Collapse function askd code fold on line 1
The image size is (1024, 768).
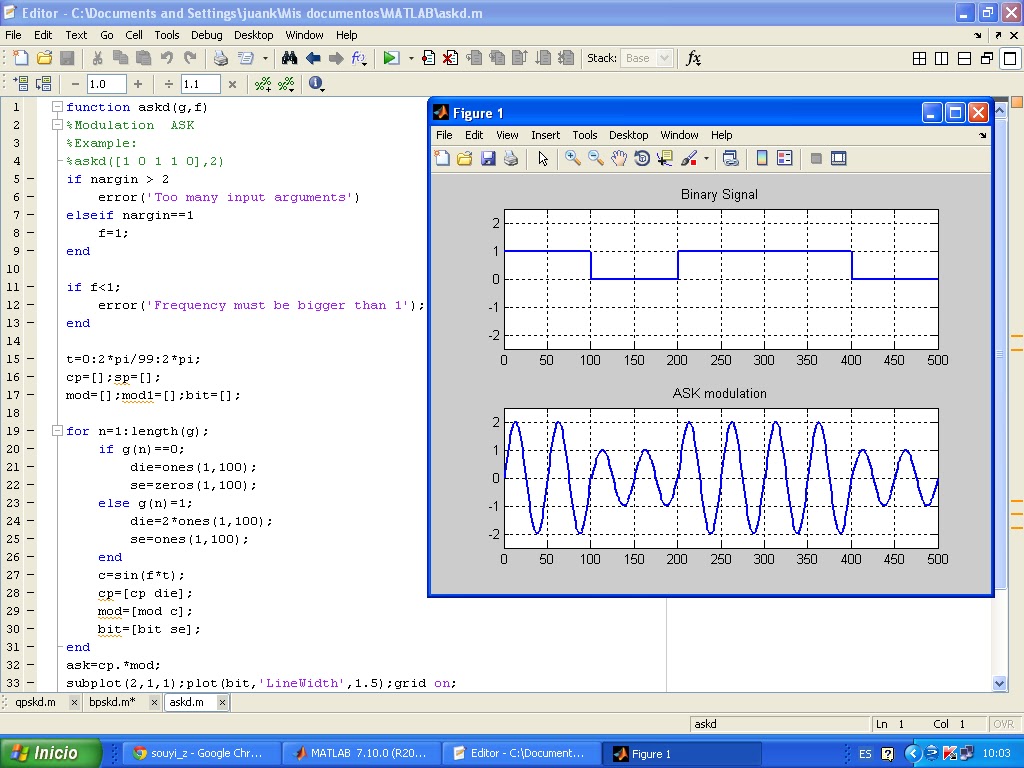57,106
